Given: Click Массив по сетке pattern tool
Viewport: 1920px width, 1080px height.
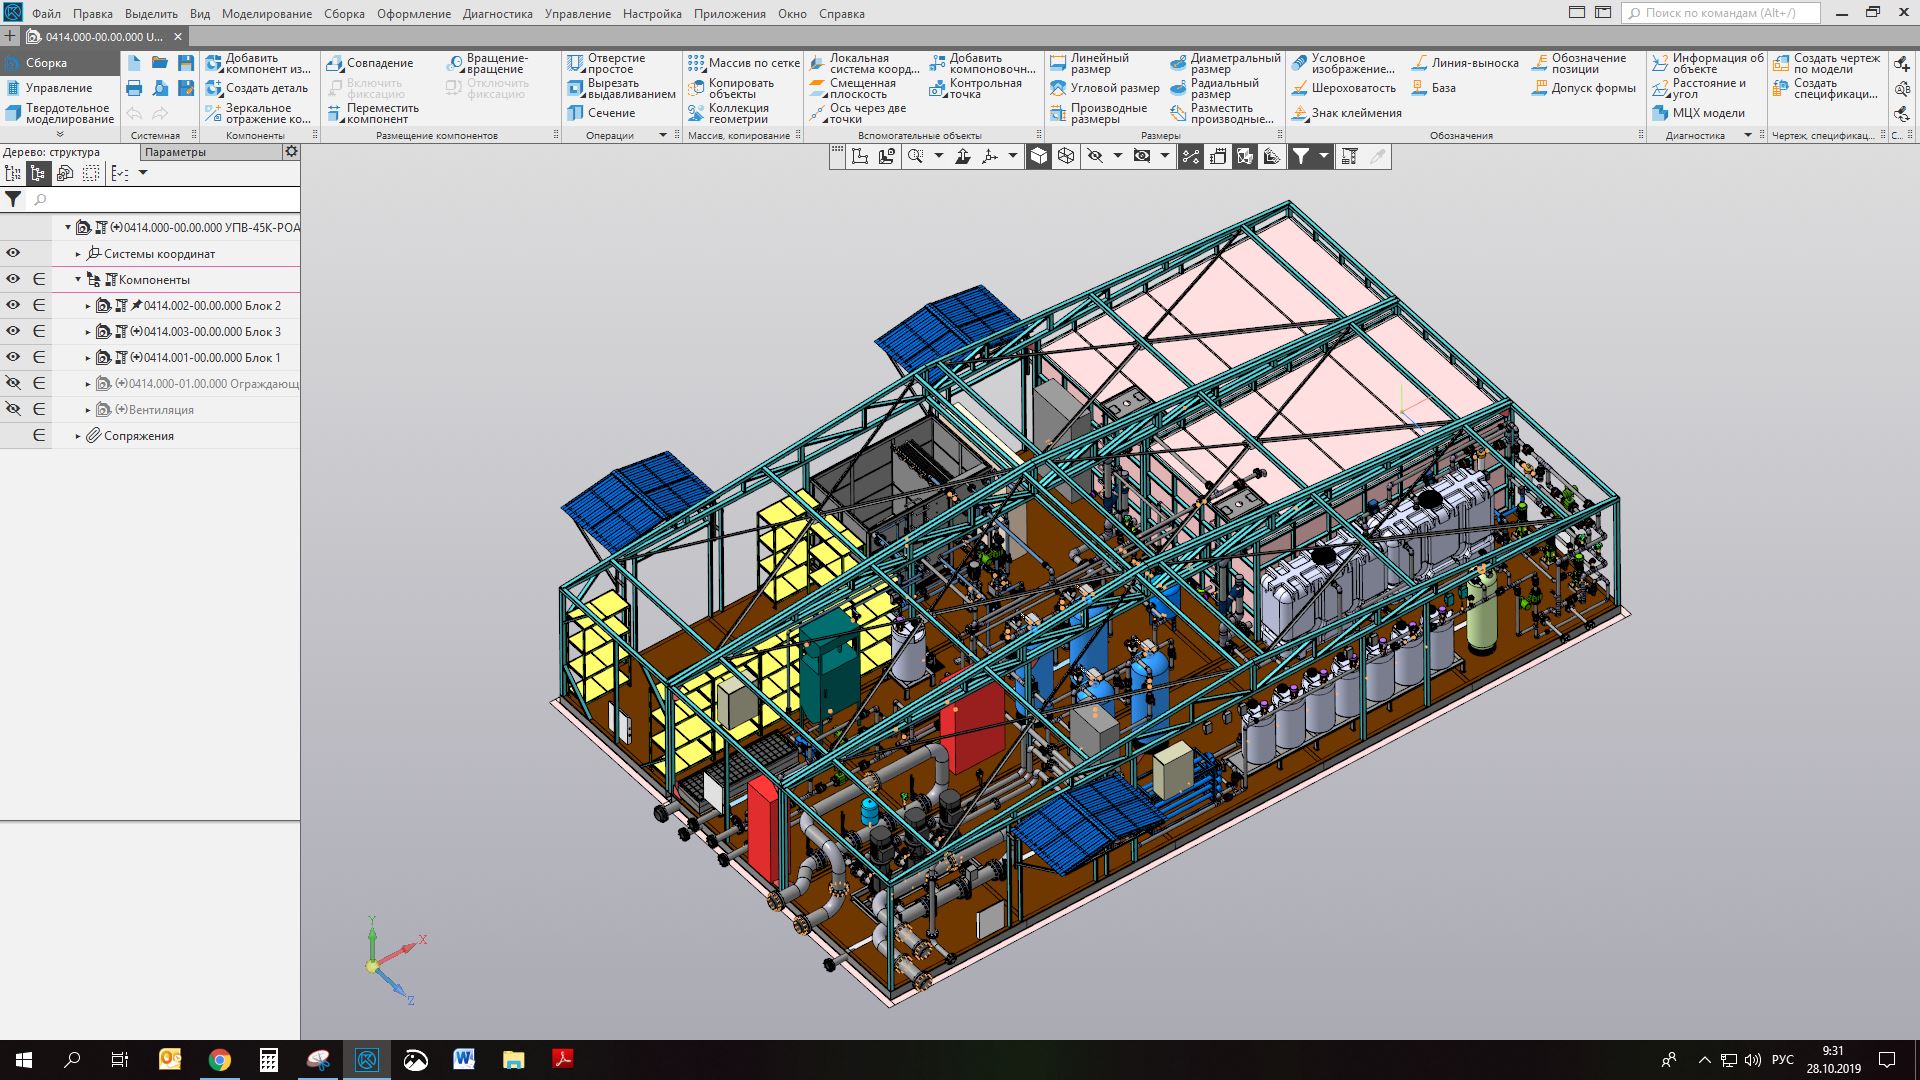Looking at the screenshot, I should [743, 63].
